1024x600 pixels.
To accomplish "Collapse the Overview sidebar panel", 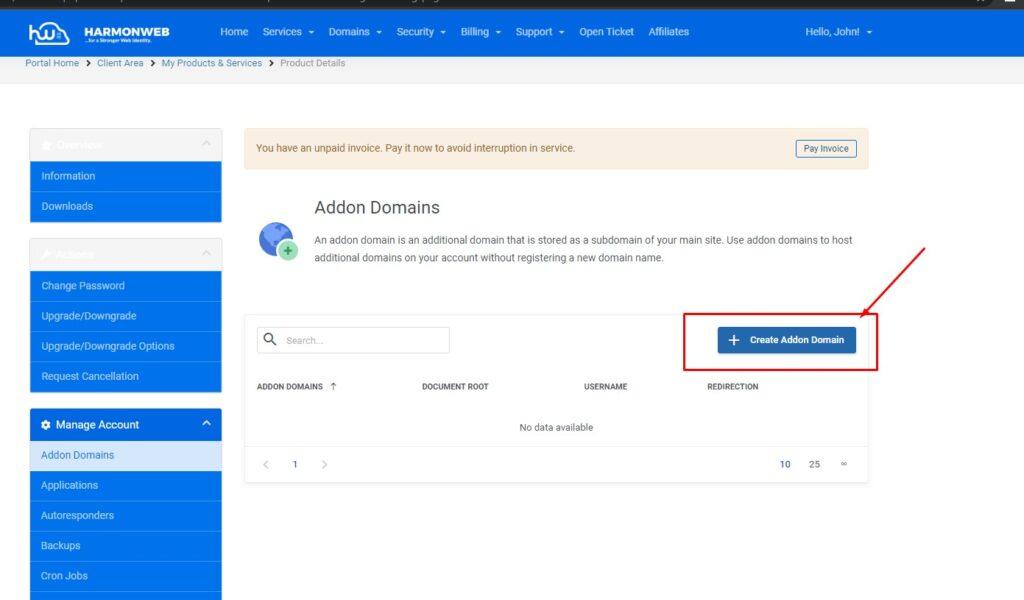I will point(206,145).
